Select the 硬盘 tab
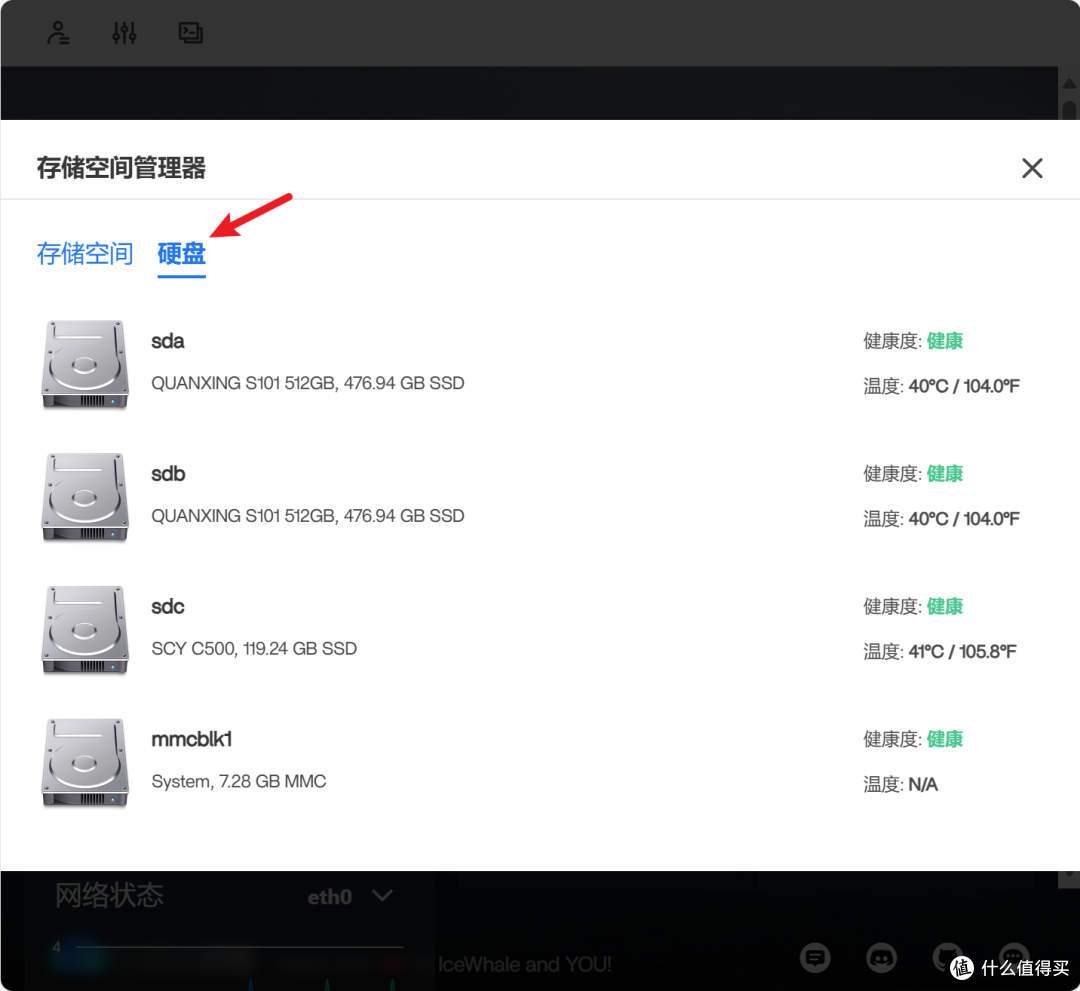Viewport: 1080px width, 991px height. pyautogui.click(x=181, y=254)
